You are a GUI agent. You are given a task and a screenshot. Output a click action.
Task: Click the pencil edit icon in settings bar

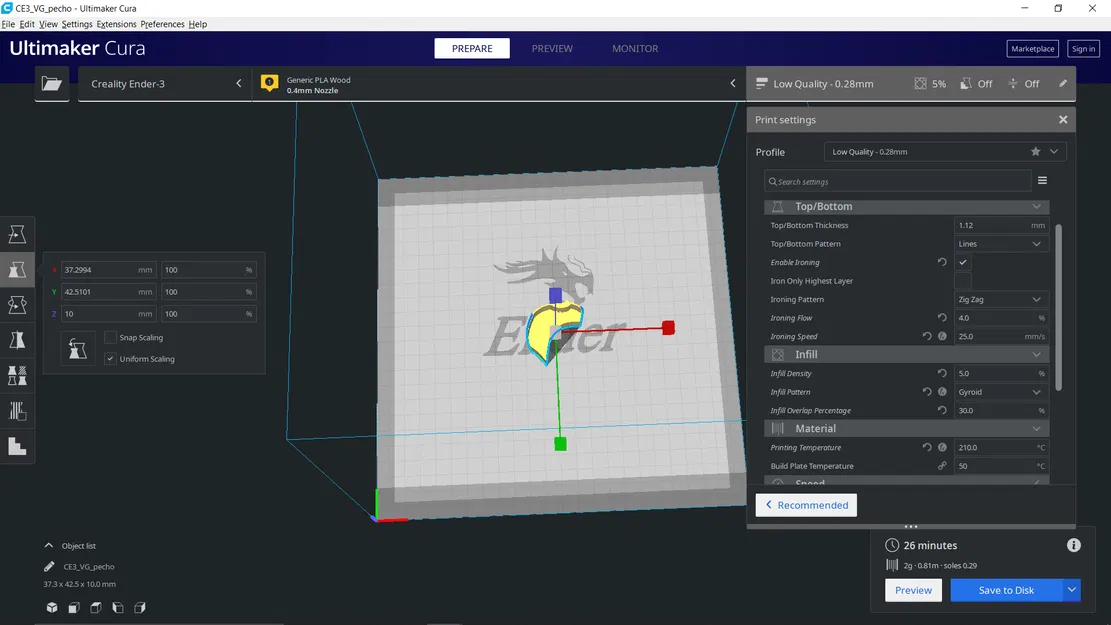coord(1063,84)
